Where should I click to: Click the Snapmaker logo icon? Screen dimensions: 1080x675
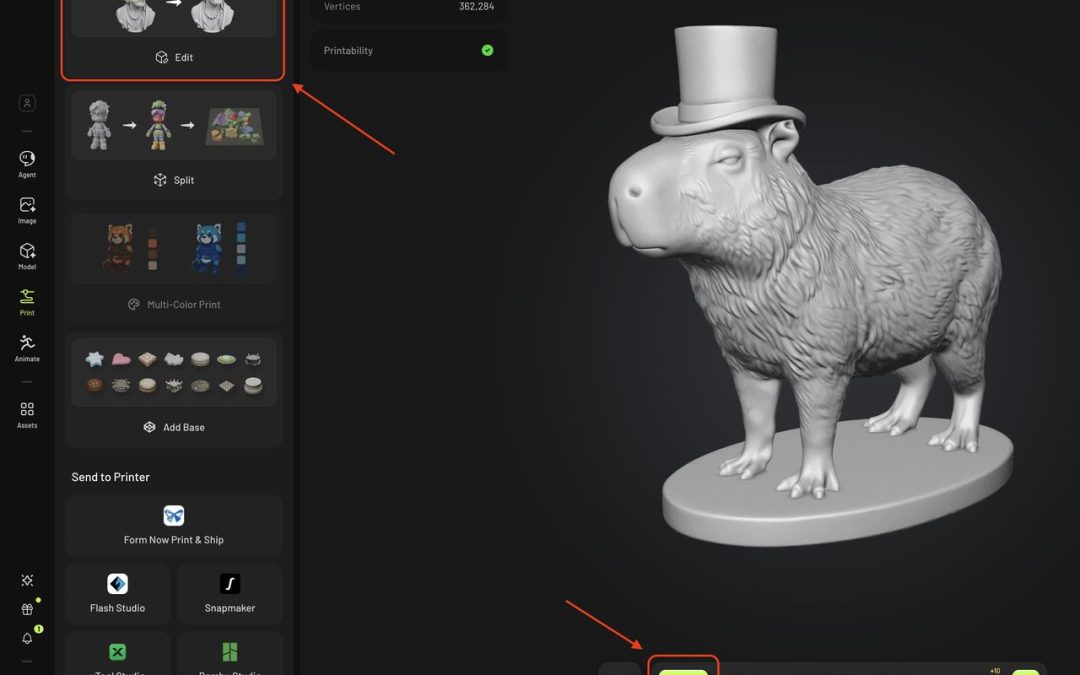[230, 583]
